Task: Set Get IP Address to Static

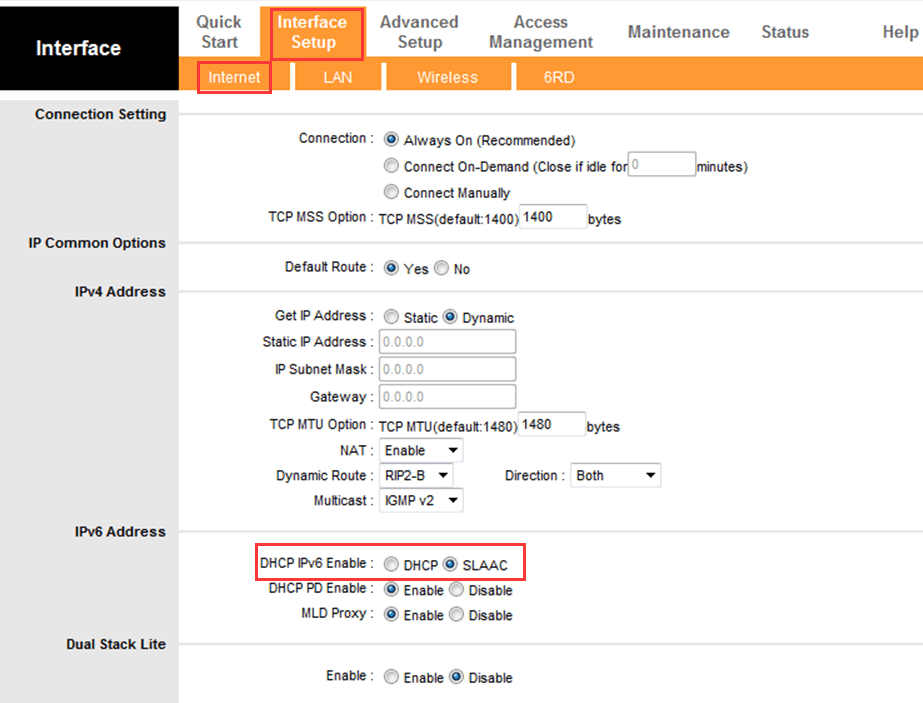Action: [391, 316]
